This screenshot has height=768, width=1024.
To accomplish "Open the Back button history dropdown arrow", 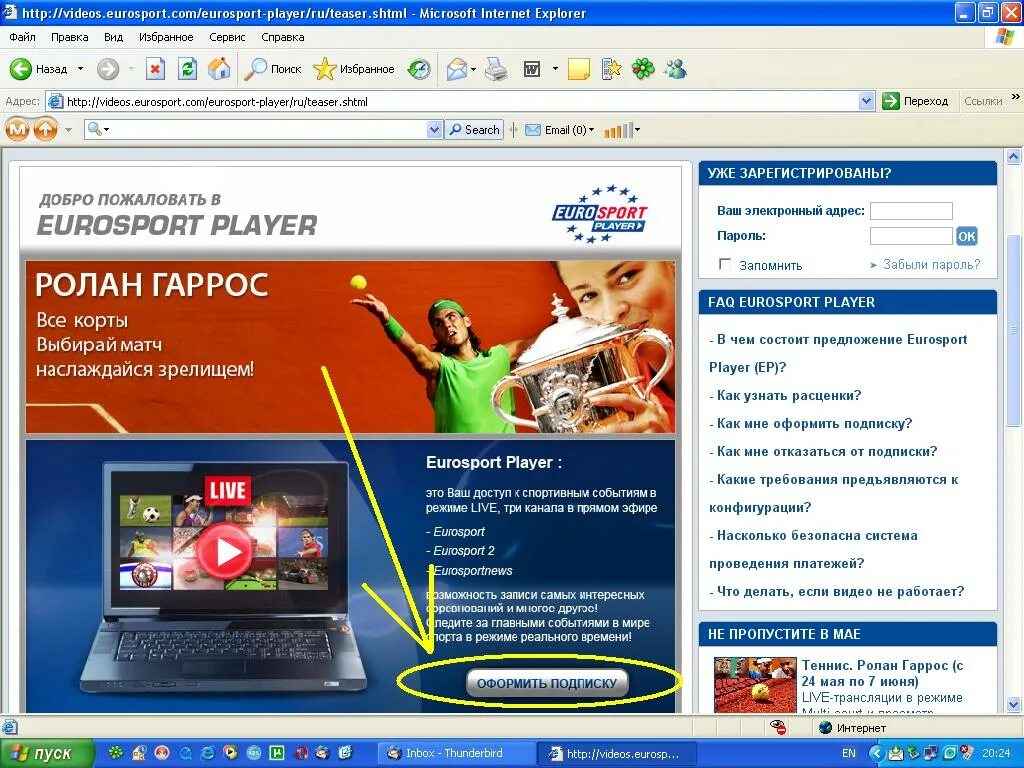I will [80, 69].
